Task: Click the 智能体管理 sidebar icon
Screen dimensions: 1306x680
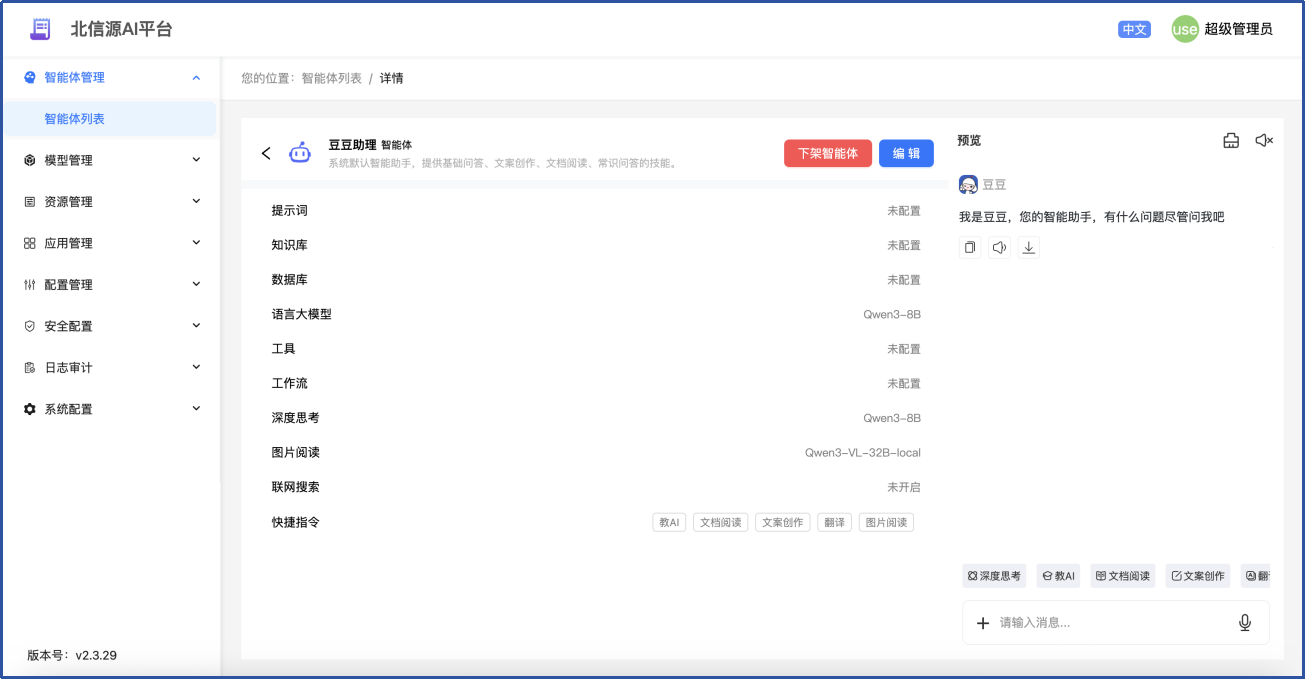Action: pyautogui.click(x=29, y=77)
